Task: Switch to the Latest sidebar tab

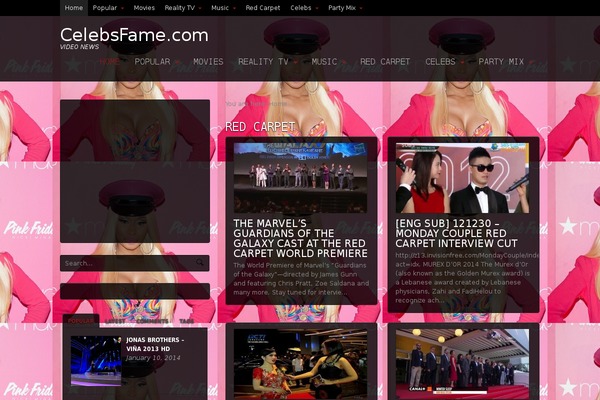Action: click(115, 321)
